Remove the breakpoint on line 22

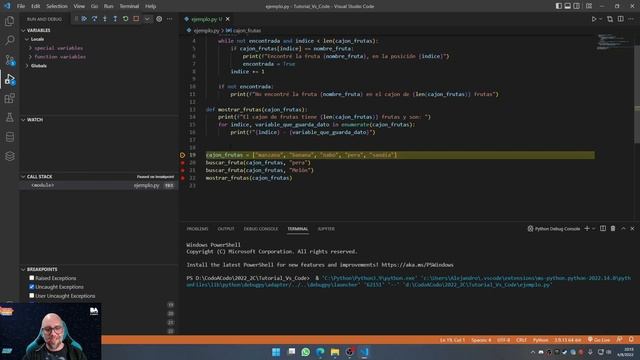click(182, 178)
